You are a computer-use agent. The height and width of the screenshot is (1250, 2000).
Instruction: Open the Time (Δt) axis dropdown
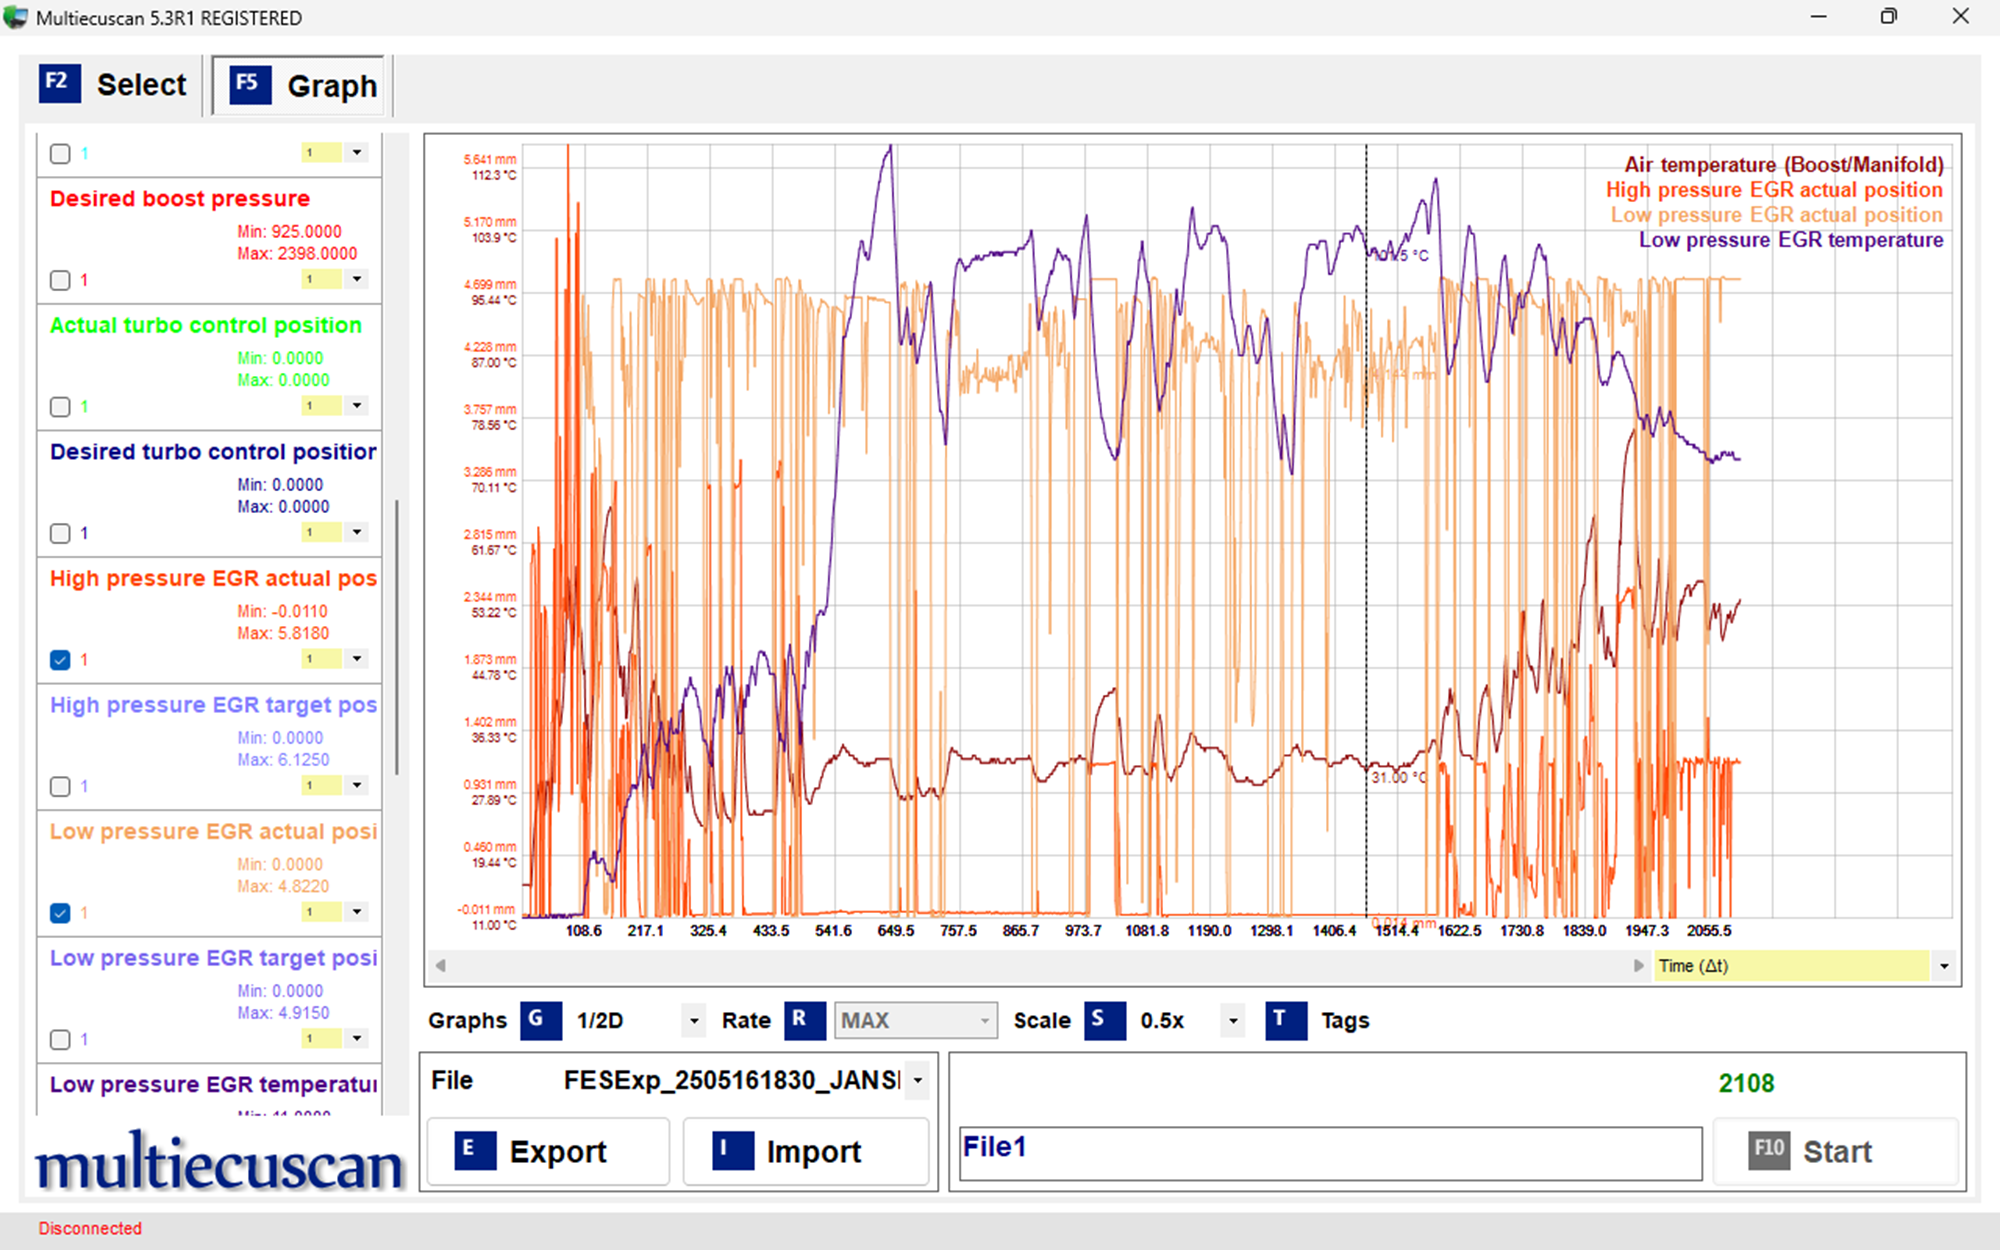point(1944,966)
